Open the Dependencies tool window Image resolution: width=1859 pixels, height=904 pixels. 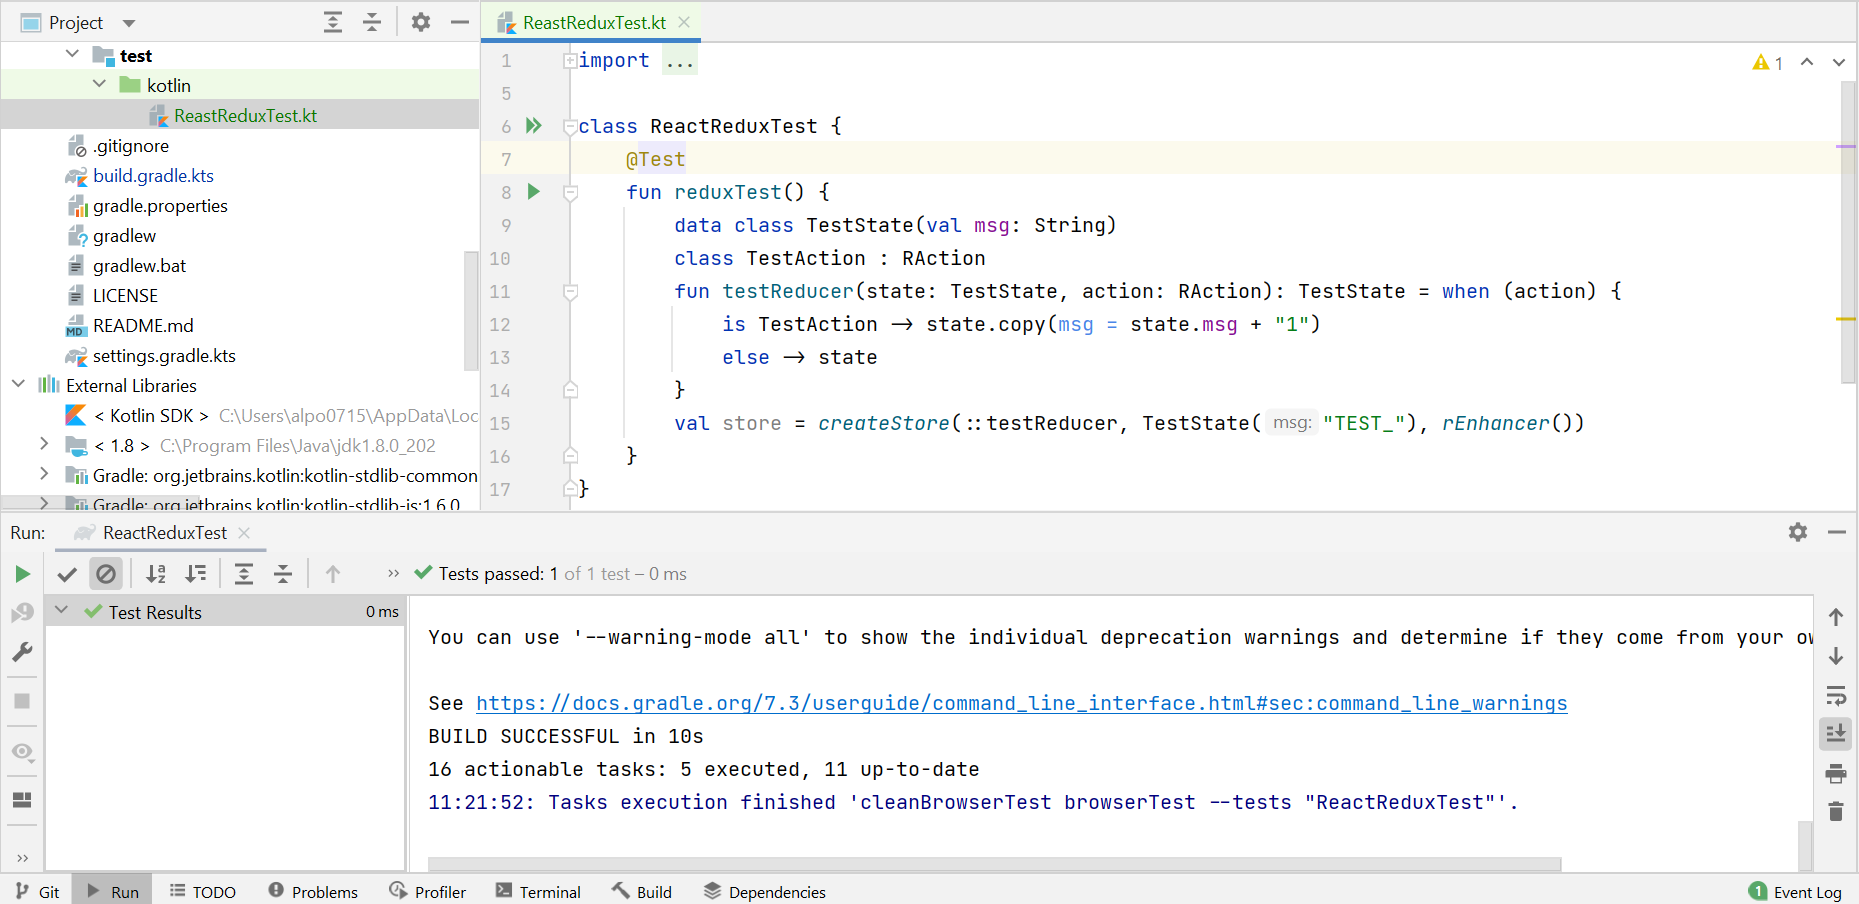point(765,891)
